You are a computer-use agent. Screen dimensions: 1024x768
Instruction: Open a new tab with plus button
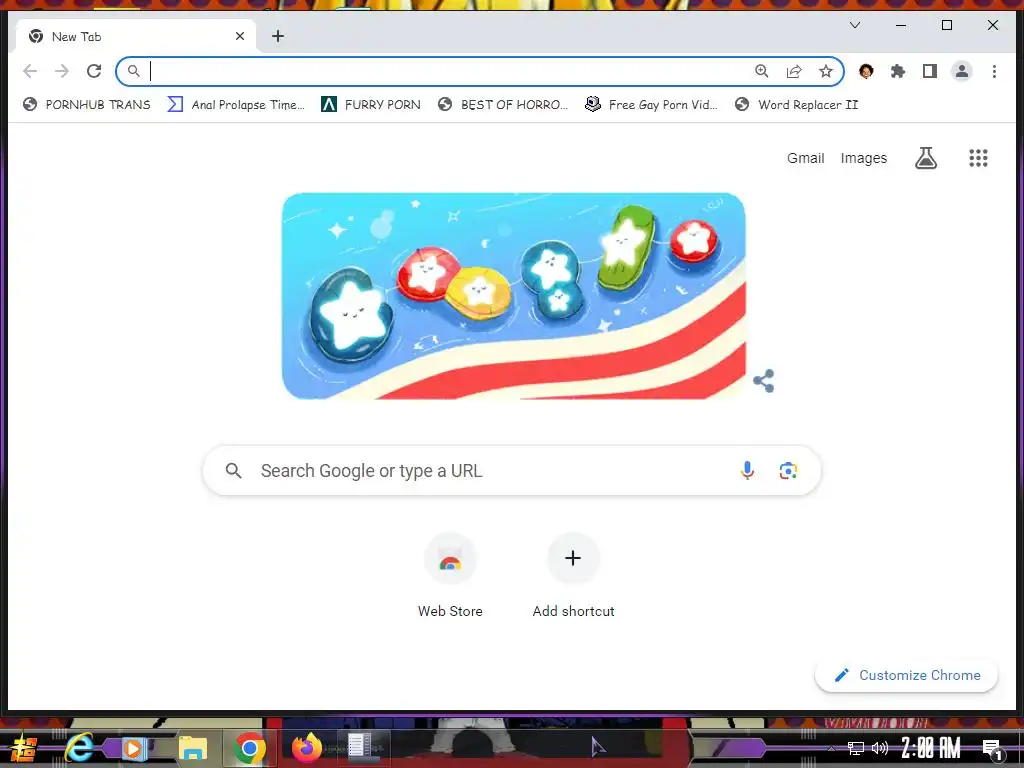[278, 36]
